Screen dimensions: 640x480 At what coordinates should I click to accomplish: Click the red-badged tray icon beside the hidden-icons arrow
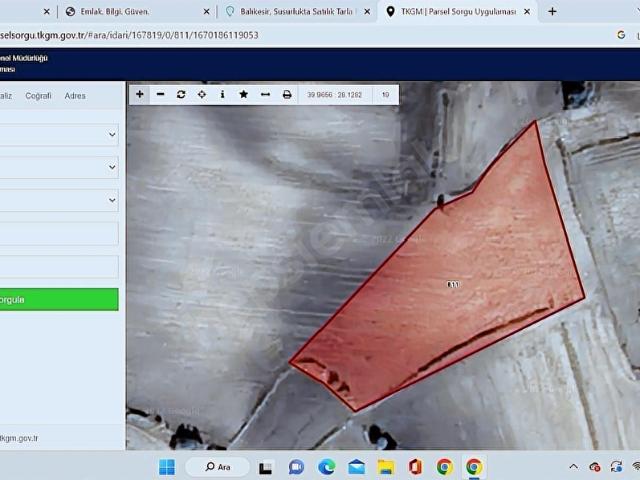click(x=594, y=467)
